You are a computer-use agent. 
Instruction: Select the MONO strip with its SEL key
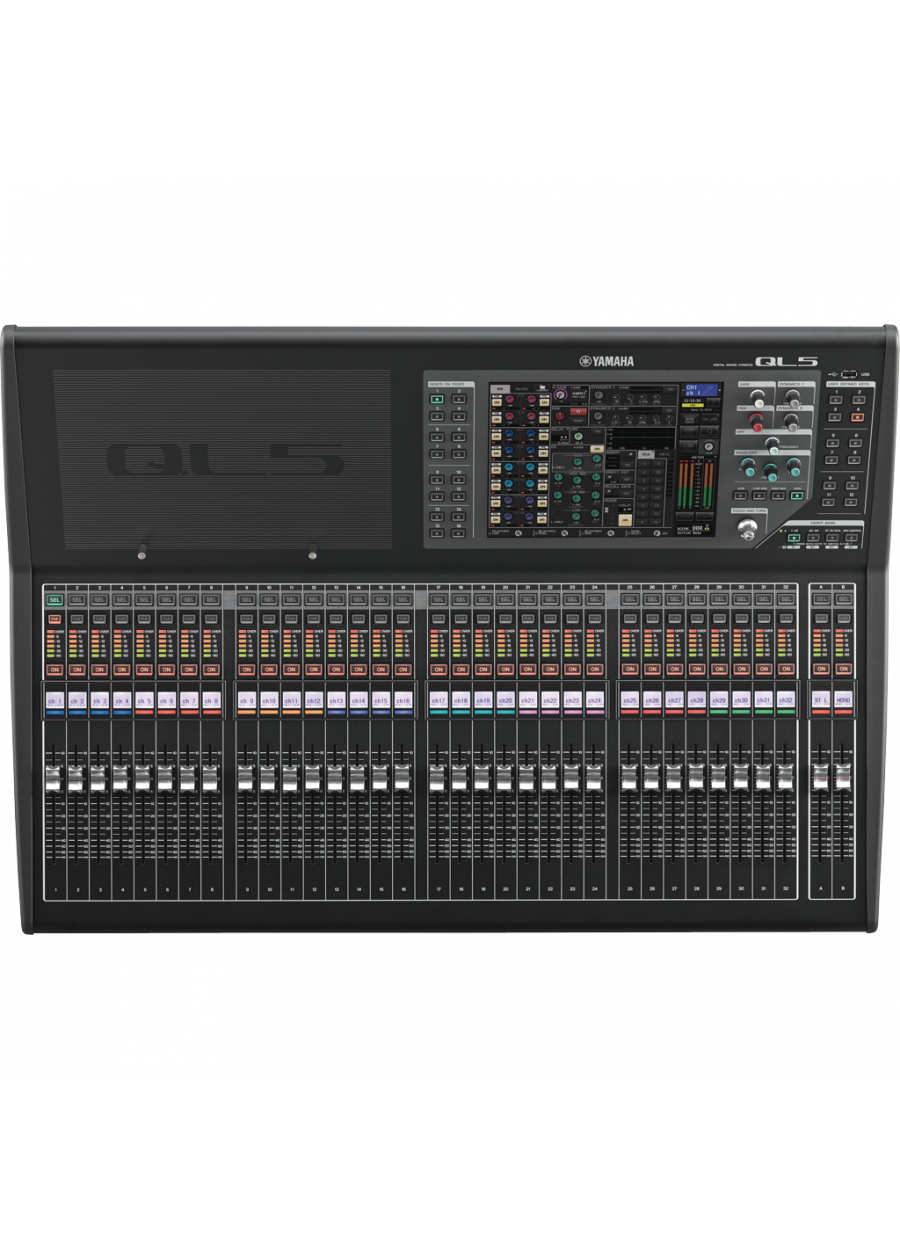(x=844, y=599)
